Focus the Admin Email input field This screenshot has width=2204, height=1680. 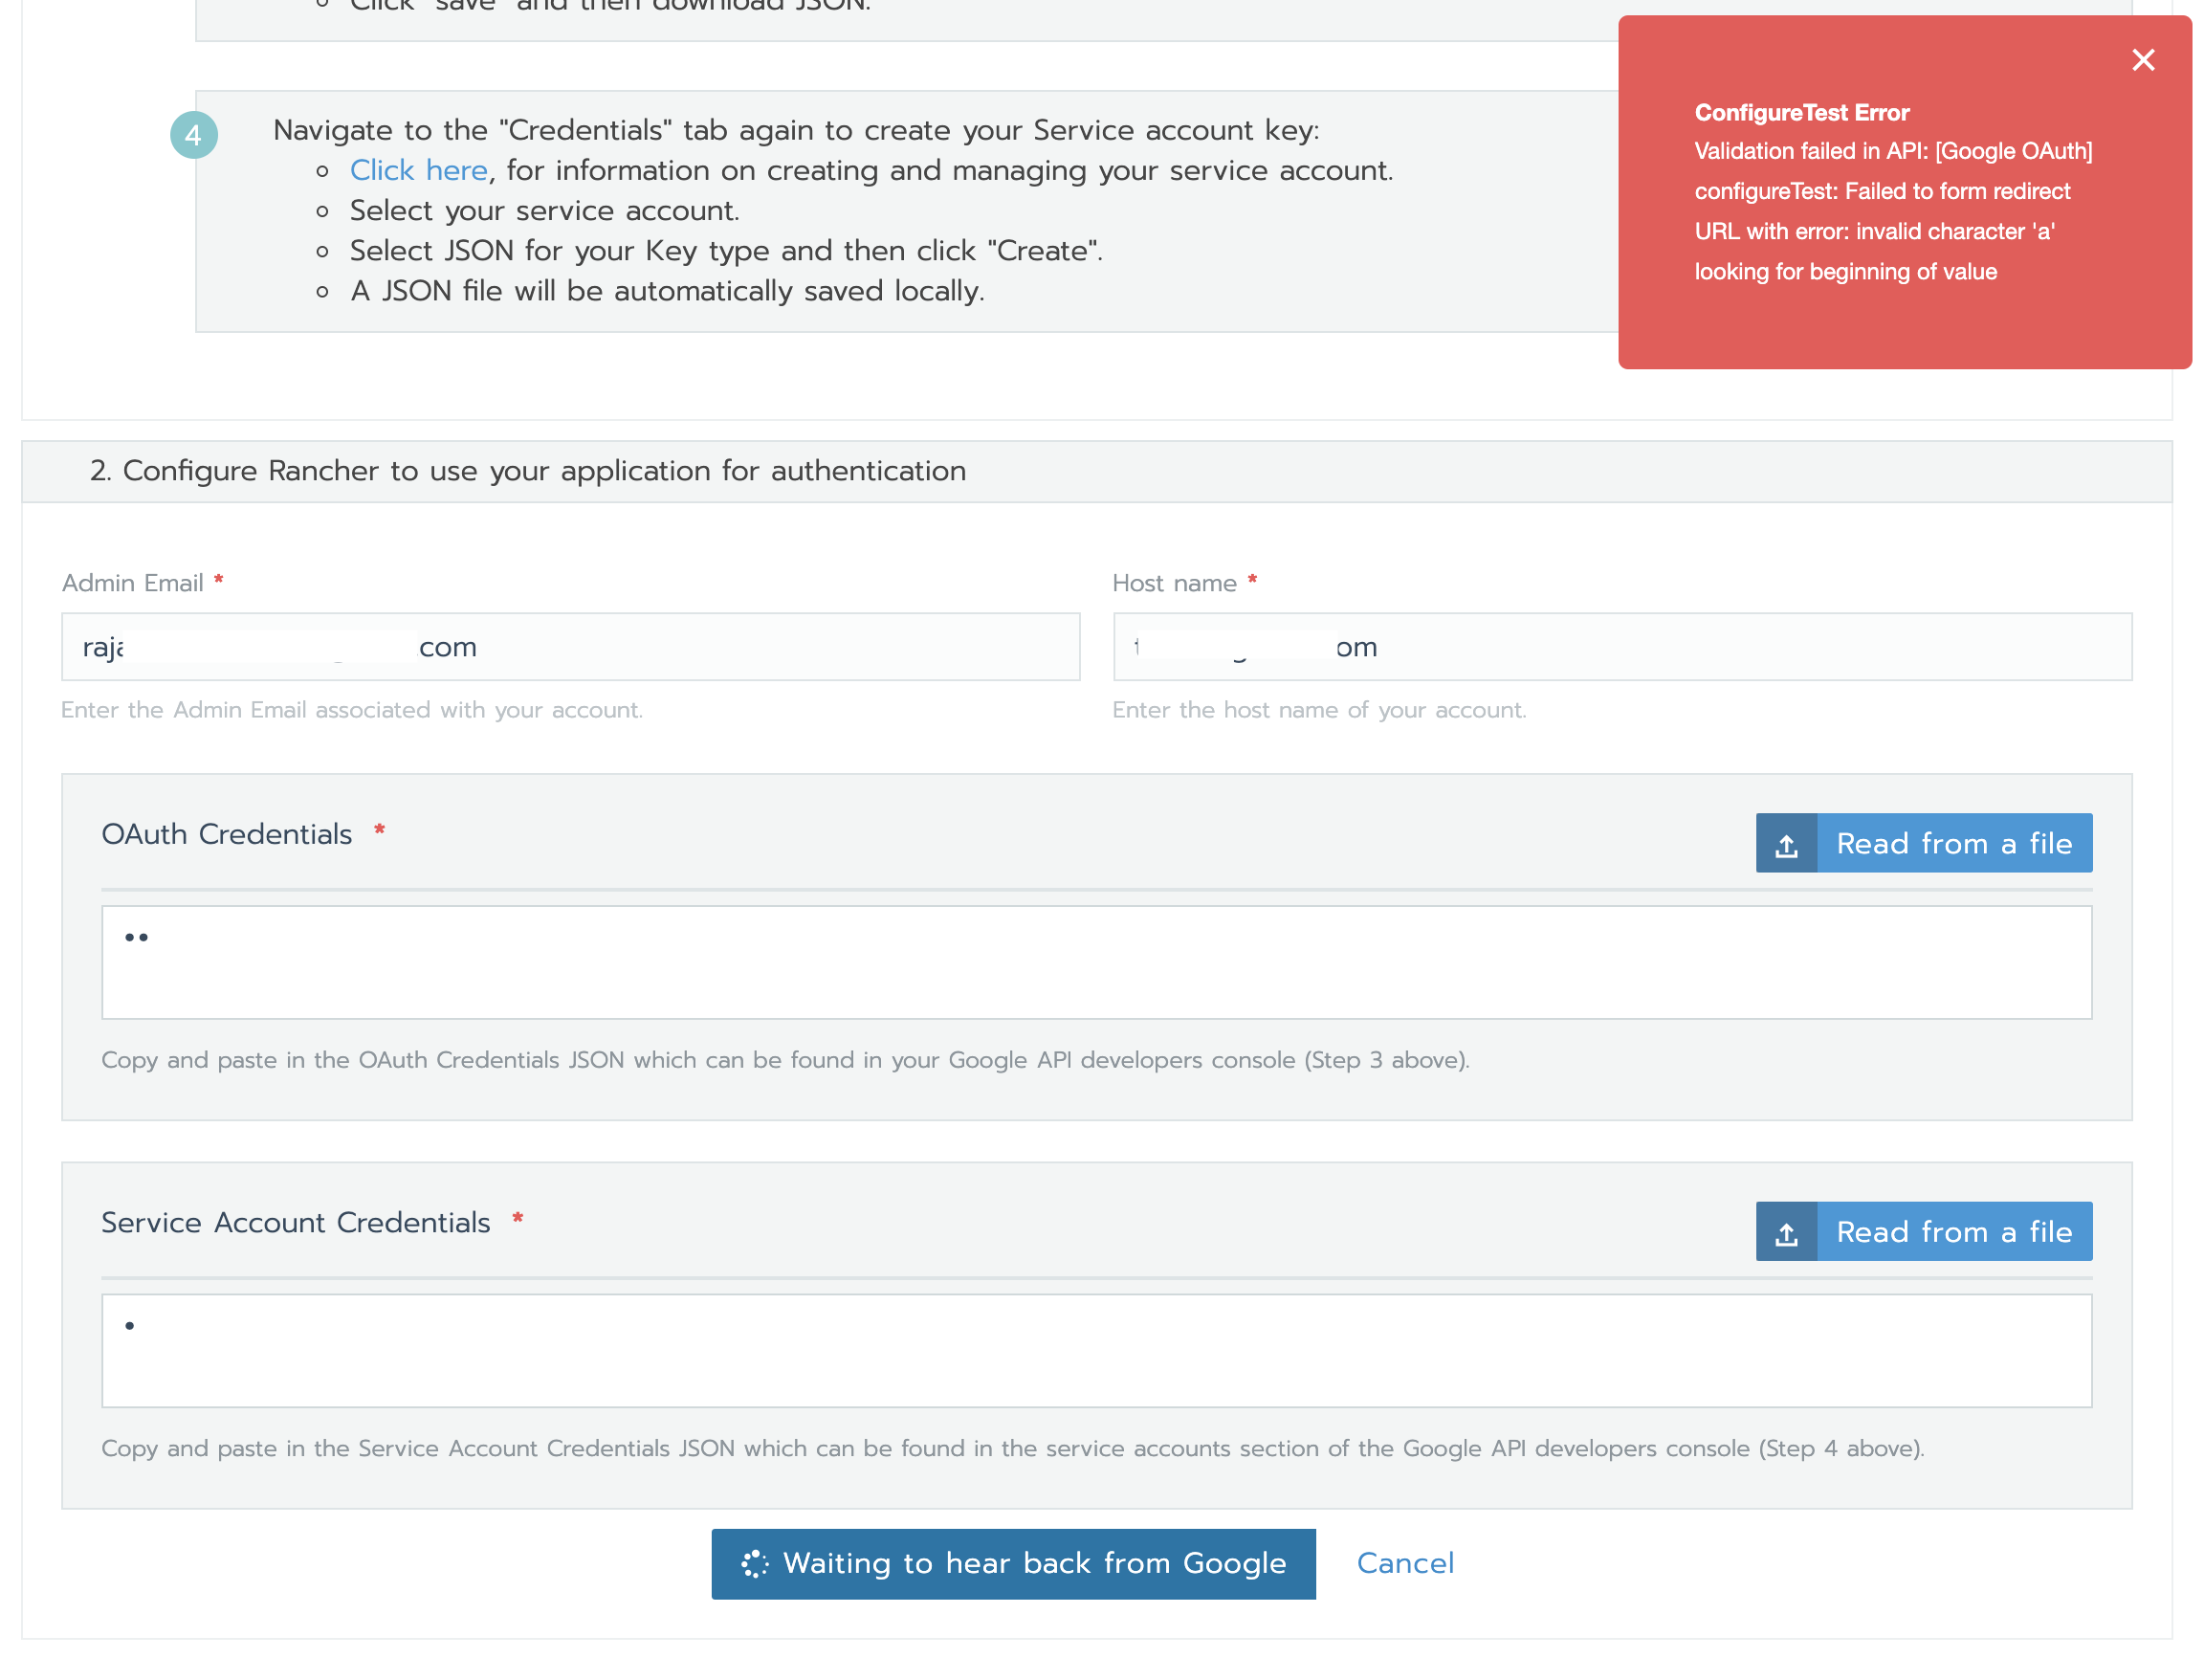point(571,647)
